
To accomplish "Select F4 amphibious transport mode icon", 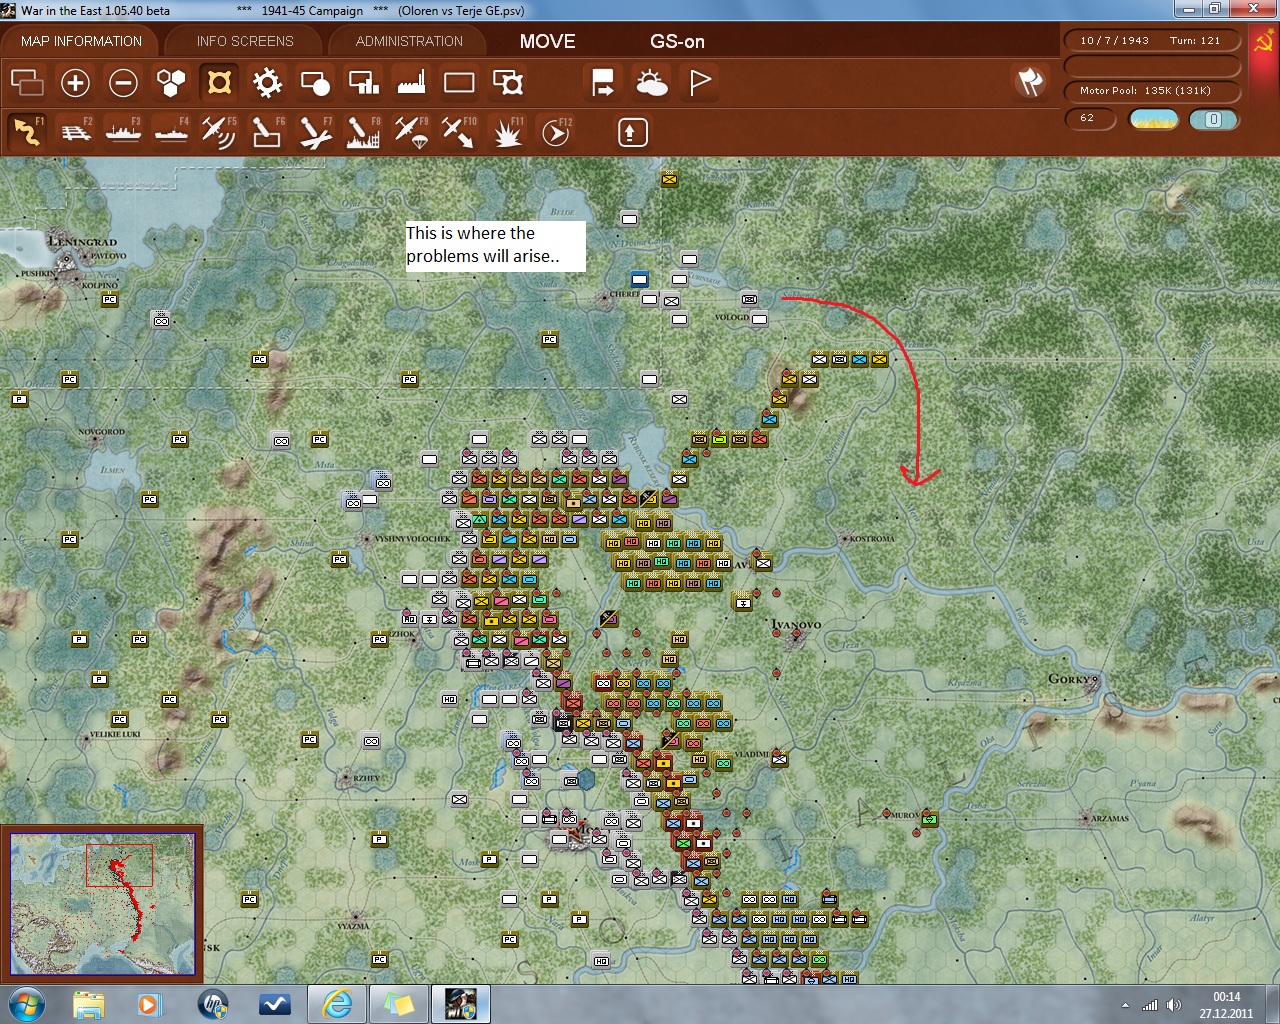I will (x=171, y=132).
